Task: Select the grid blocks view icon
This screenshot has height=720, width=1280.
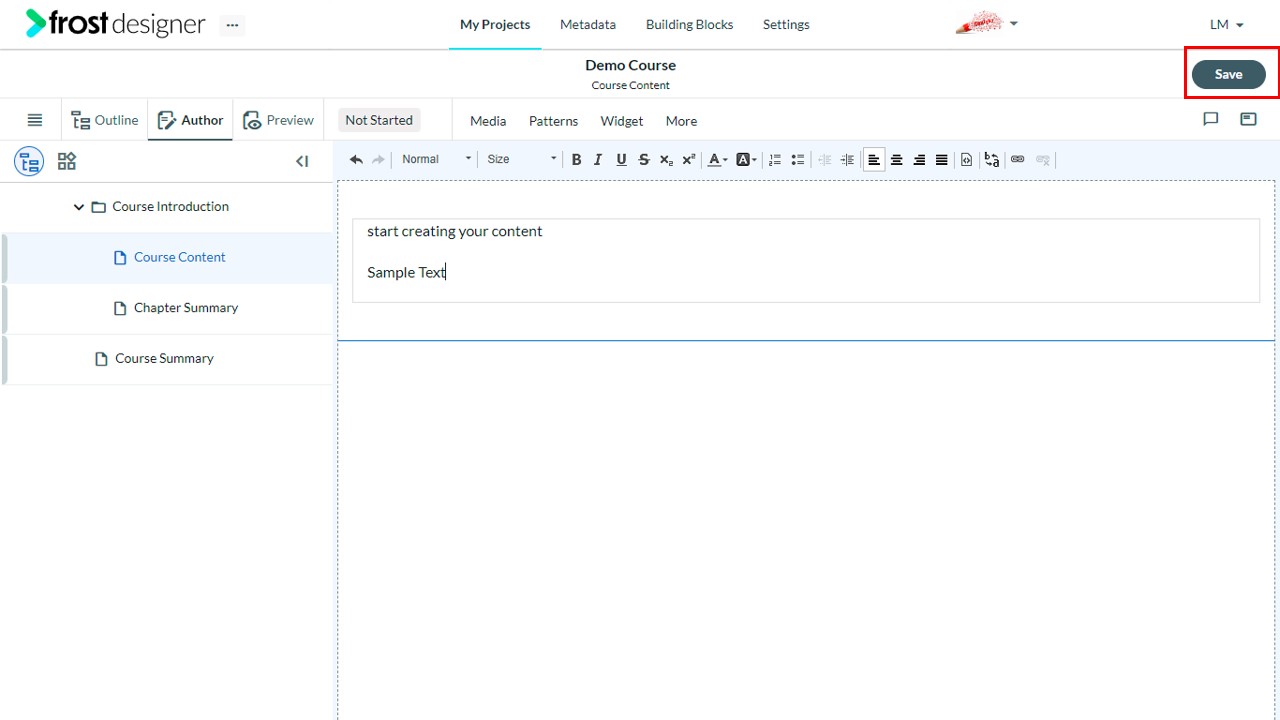Action: pyautogui.click(x=67, y=161)
